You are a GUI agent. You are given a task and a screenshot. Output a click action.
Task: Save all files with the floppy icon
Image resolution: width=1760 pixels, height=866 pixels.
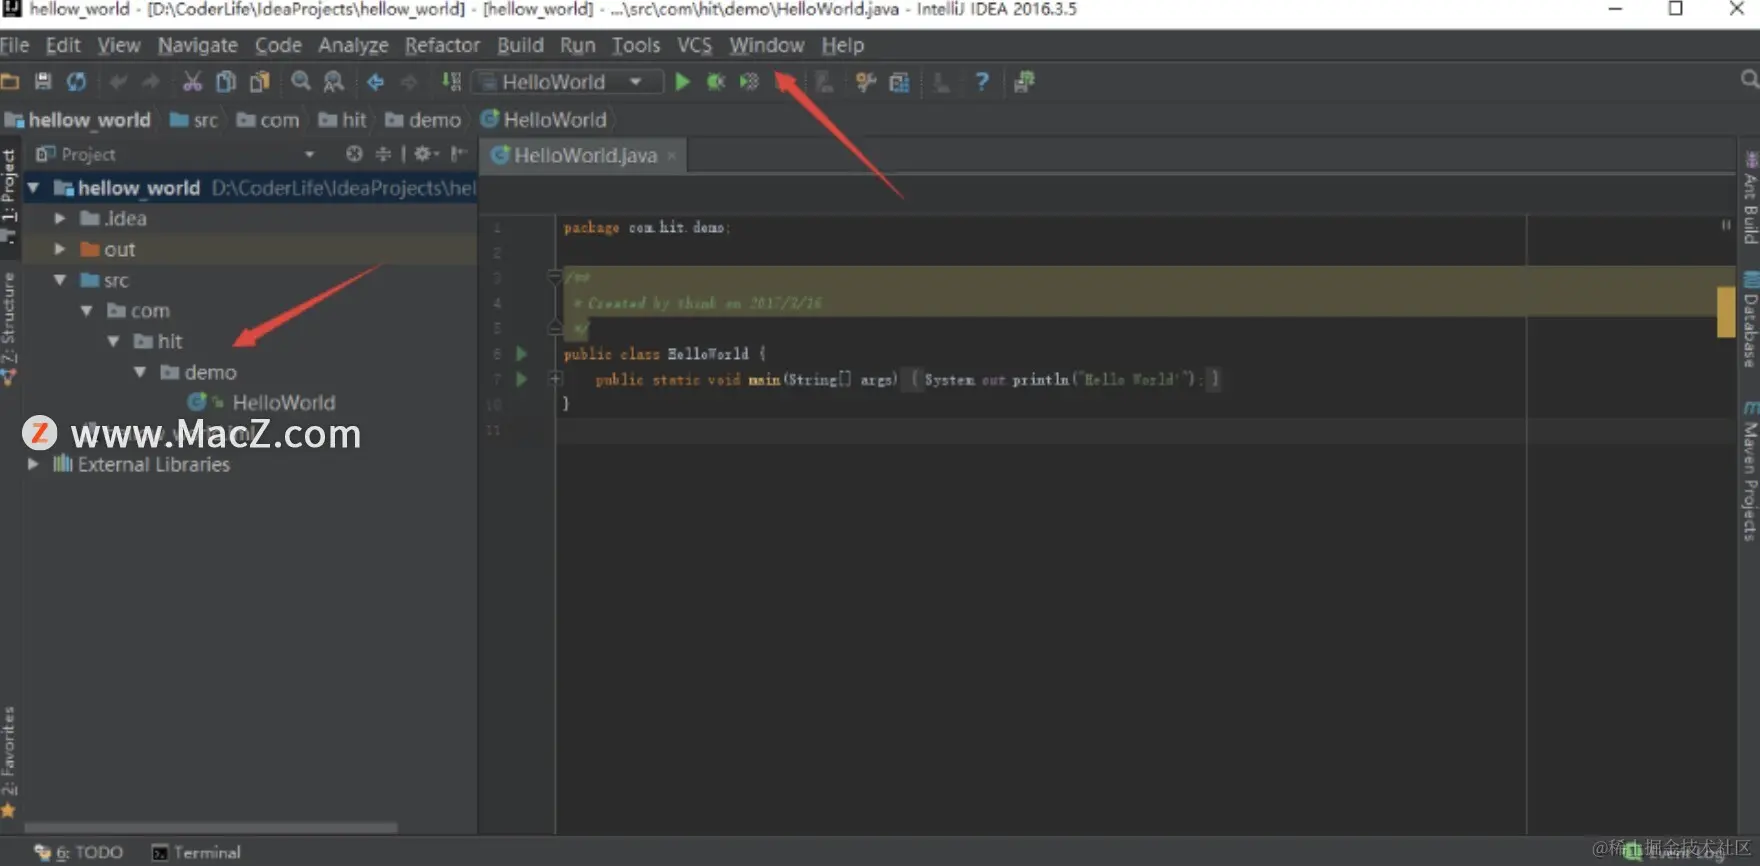43,82
